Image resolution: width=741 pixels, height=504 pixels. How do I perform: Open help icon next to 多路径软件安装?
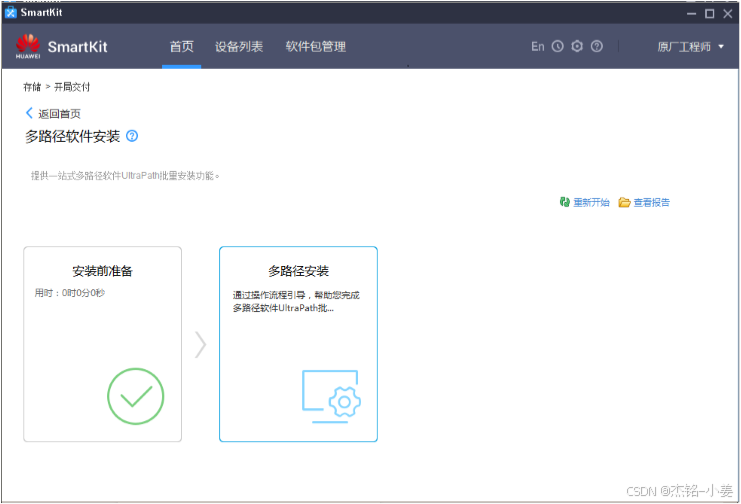132,136
